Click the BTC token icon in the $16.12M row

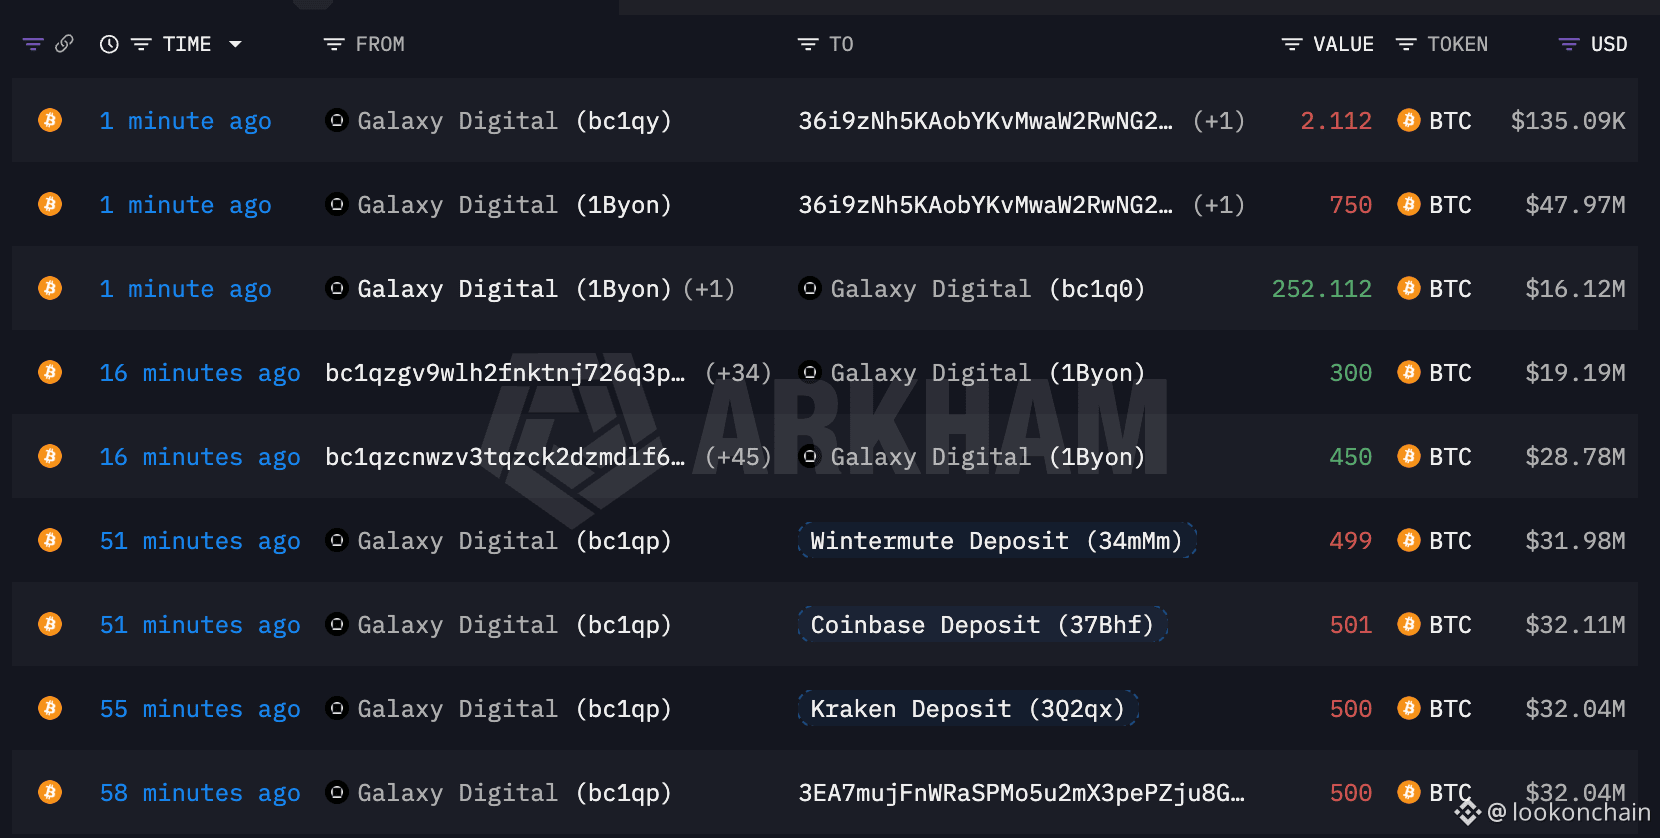point(1409,288)
